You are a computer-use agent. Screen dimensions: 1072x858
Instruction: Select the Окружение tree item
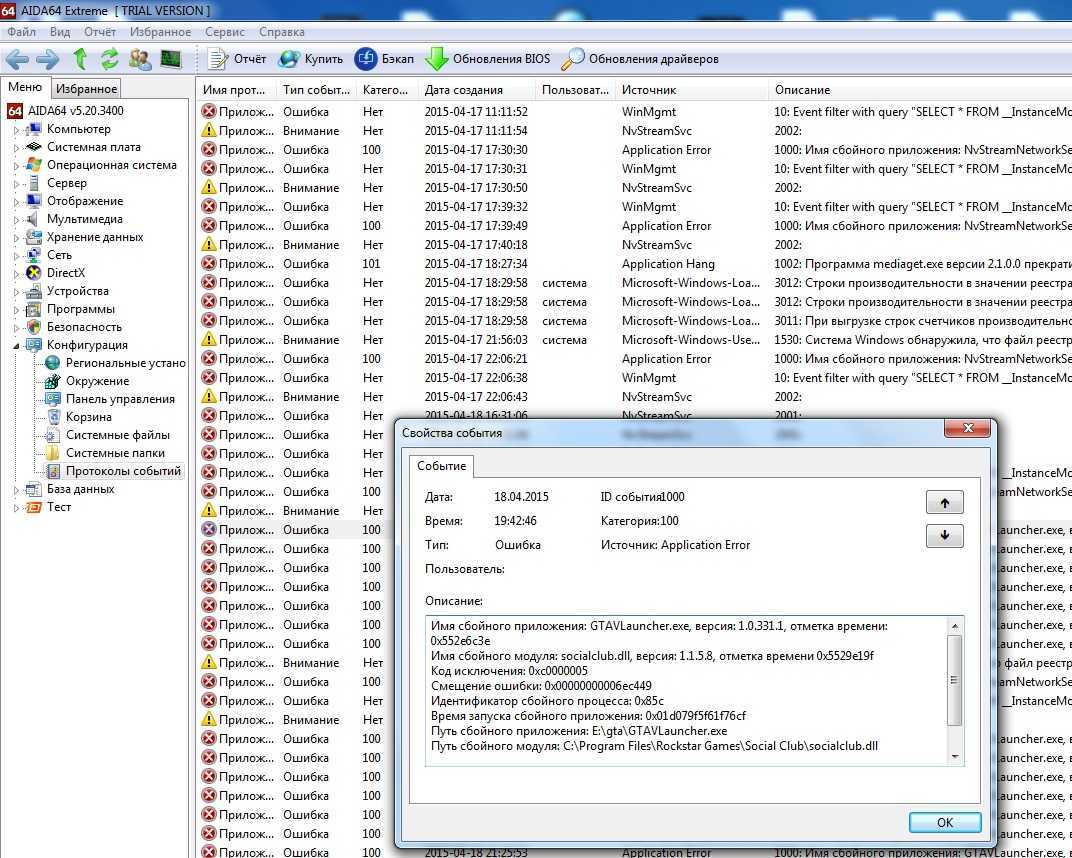(97, 381)
